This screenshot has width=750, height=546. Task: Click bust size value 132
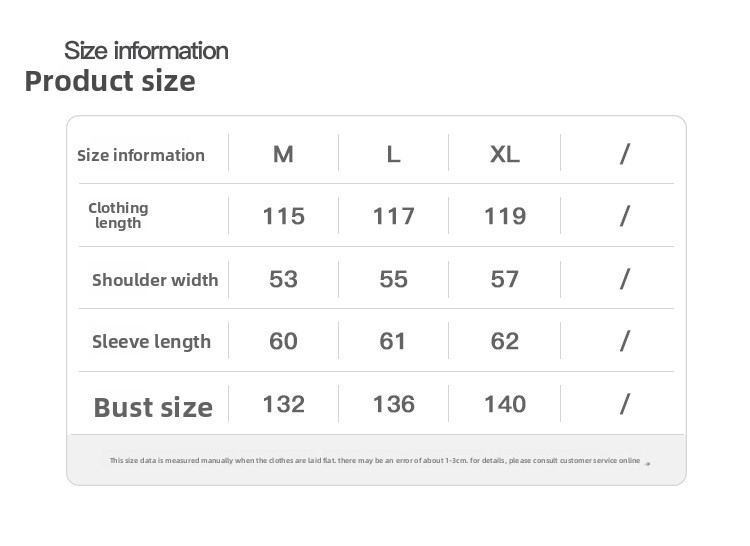283,404
